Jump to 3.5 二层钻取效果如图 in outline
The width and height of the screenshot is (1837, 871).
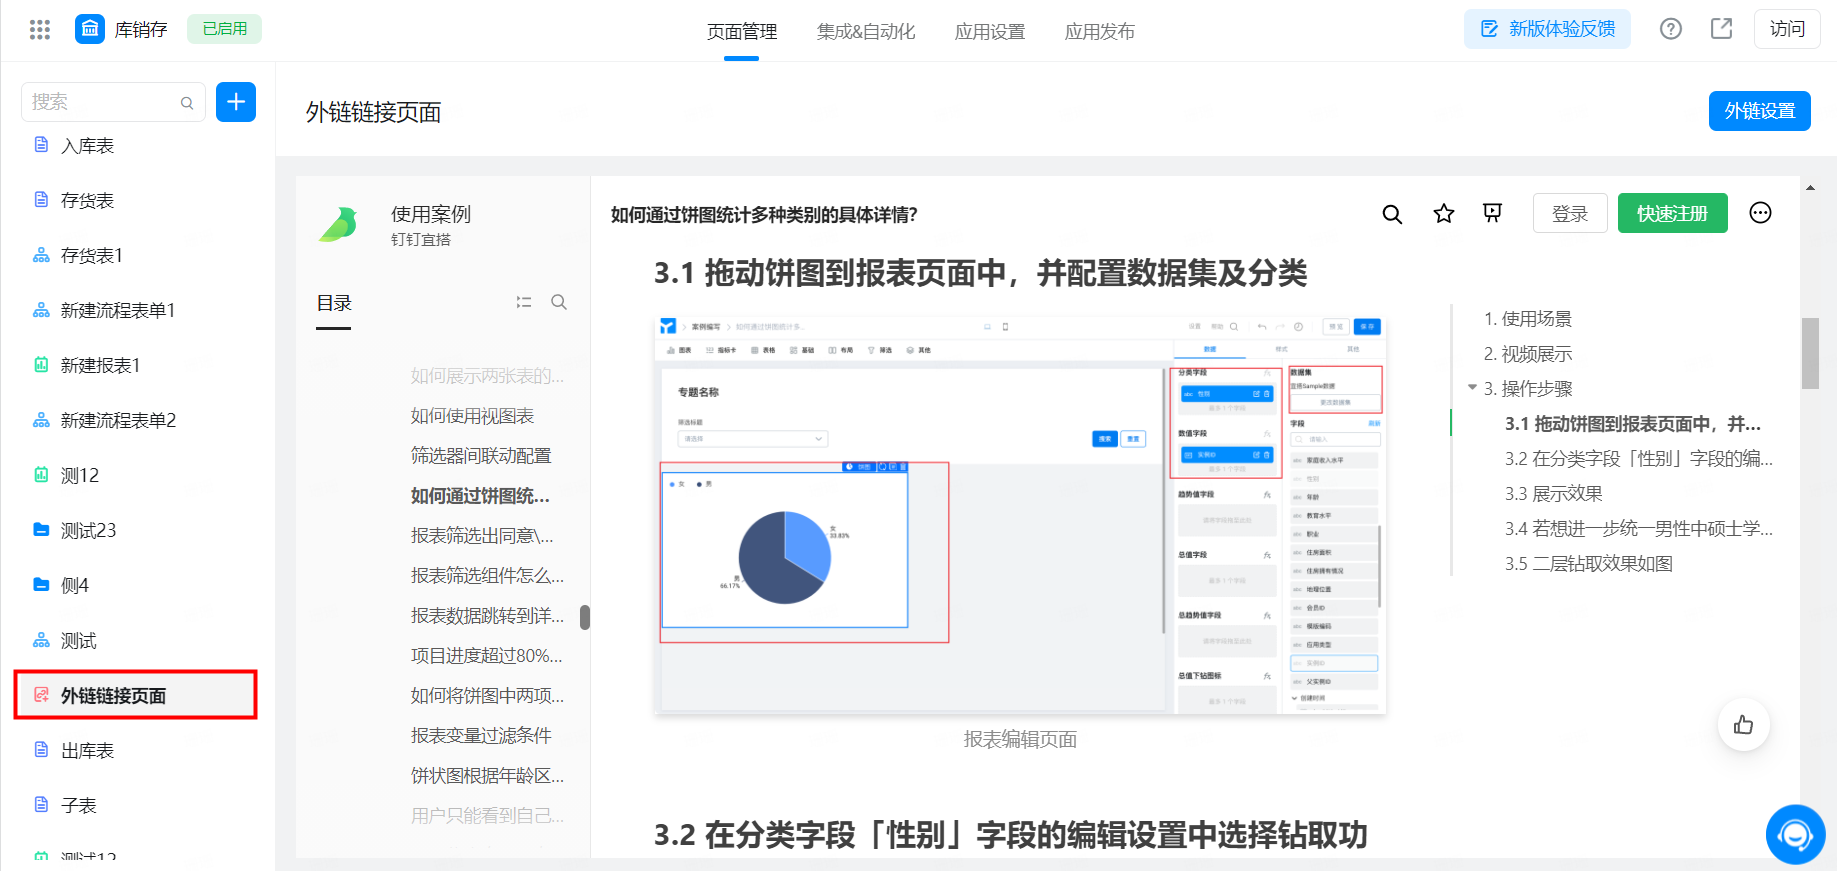click(1589, 564)
